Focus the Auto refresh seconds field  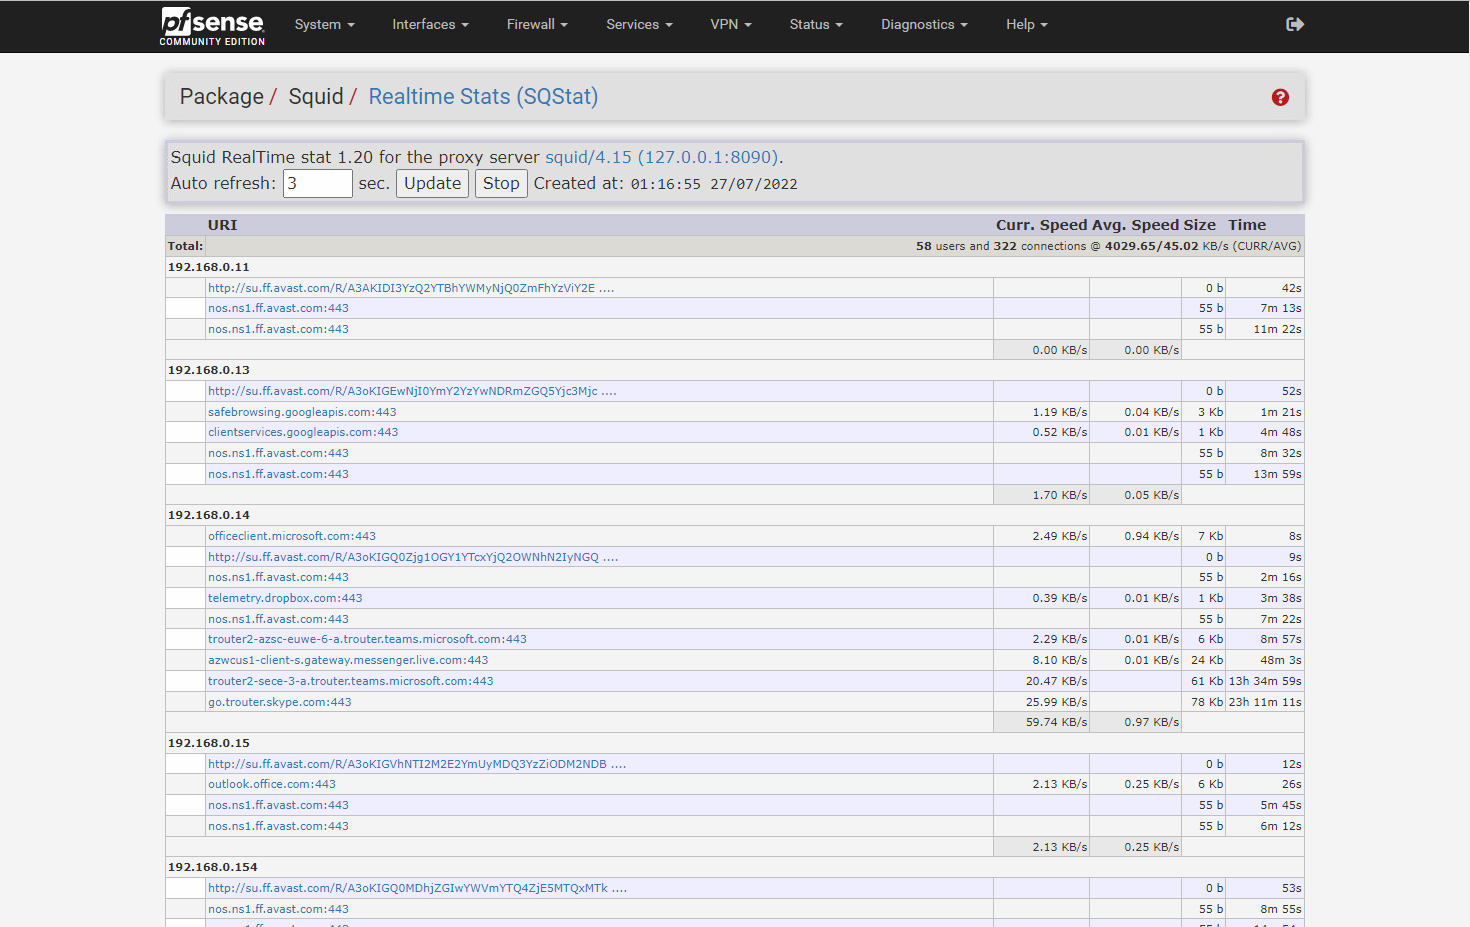tap(318, 184)
